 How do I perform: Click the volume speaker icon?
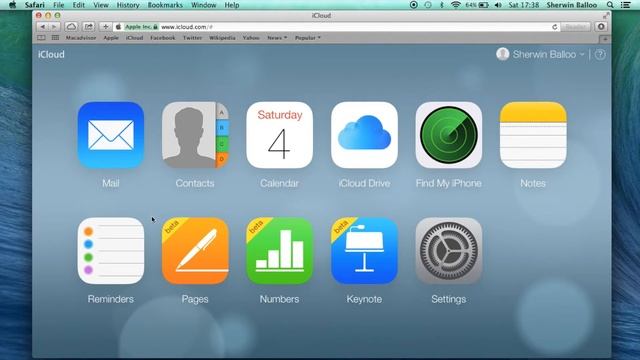[498, 5]
